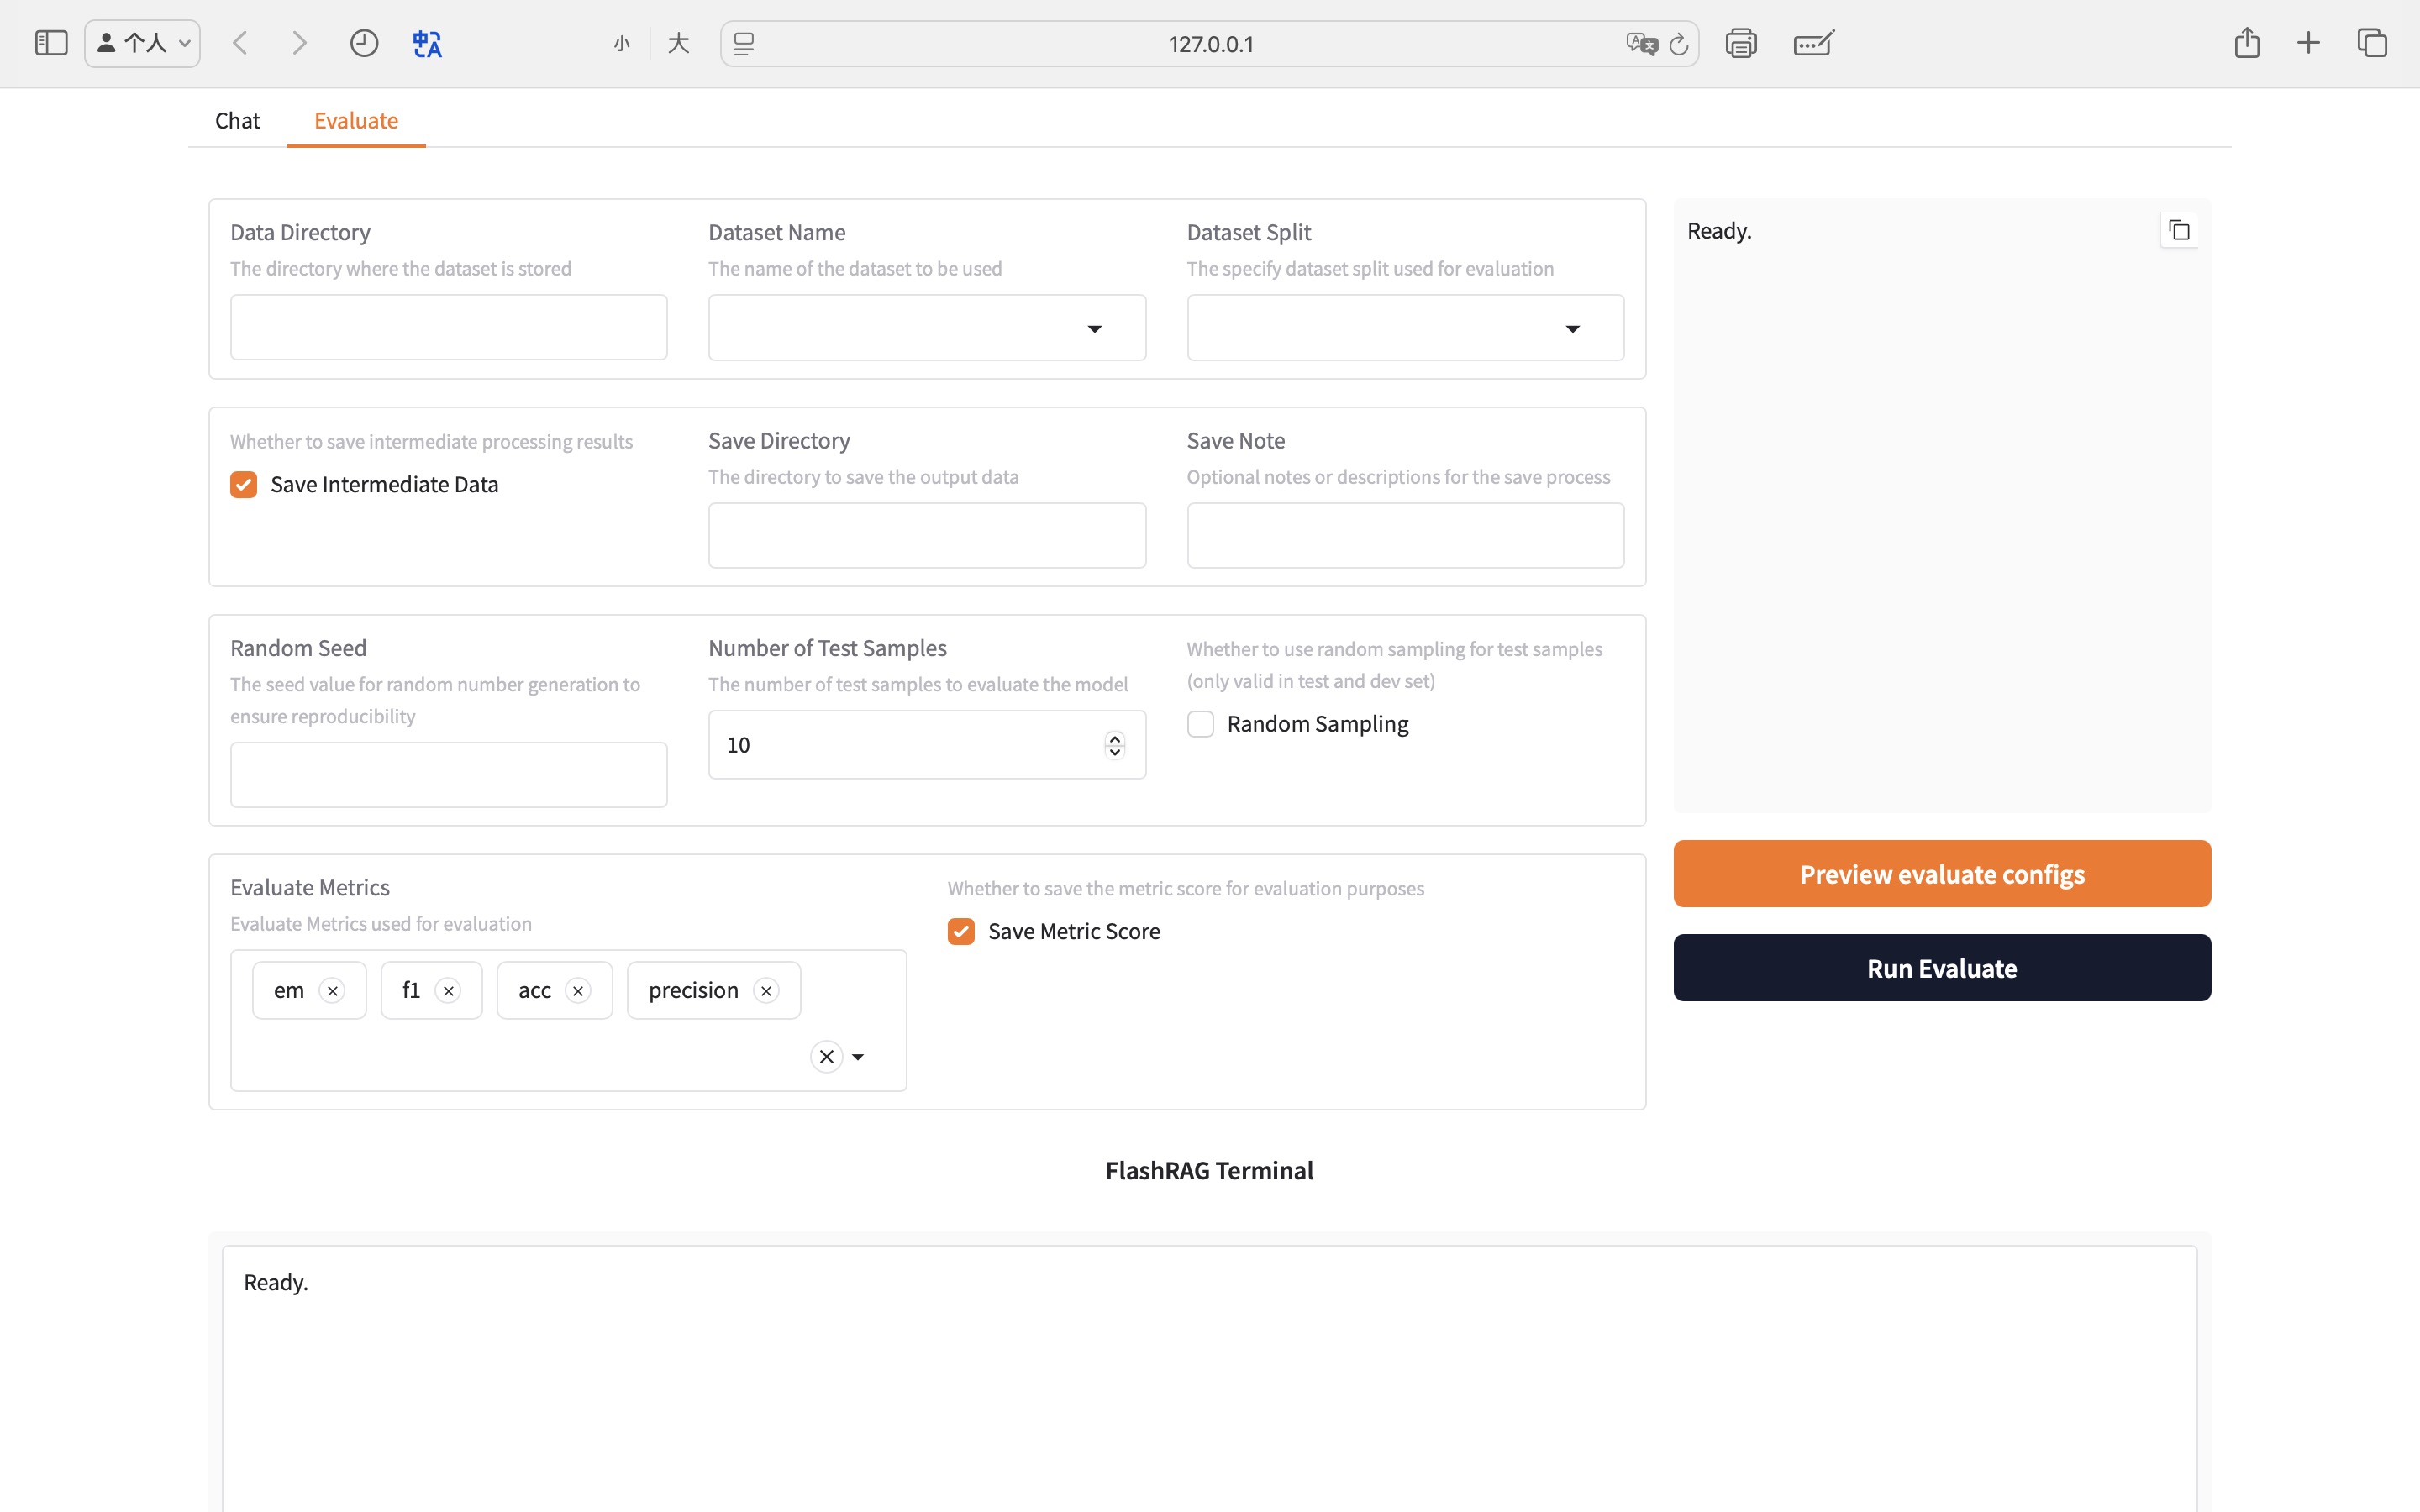This screenshot has width=2420, height=1512.
Task: Click the page reload icon
Action: (x=1679, y=44)
